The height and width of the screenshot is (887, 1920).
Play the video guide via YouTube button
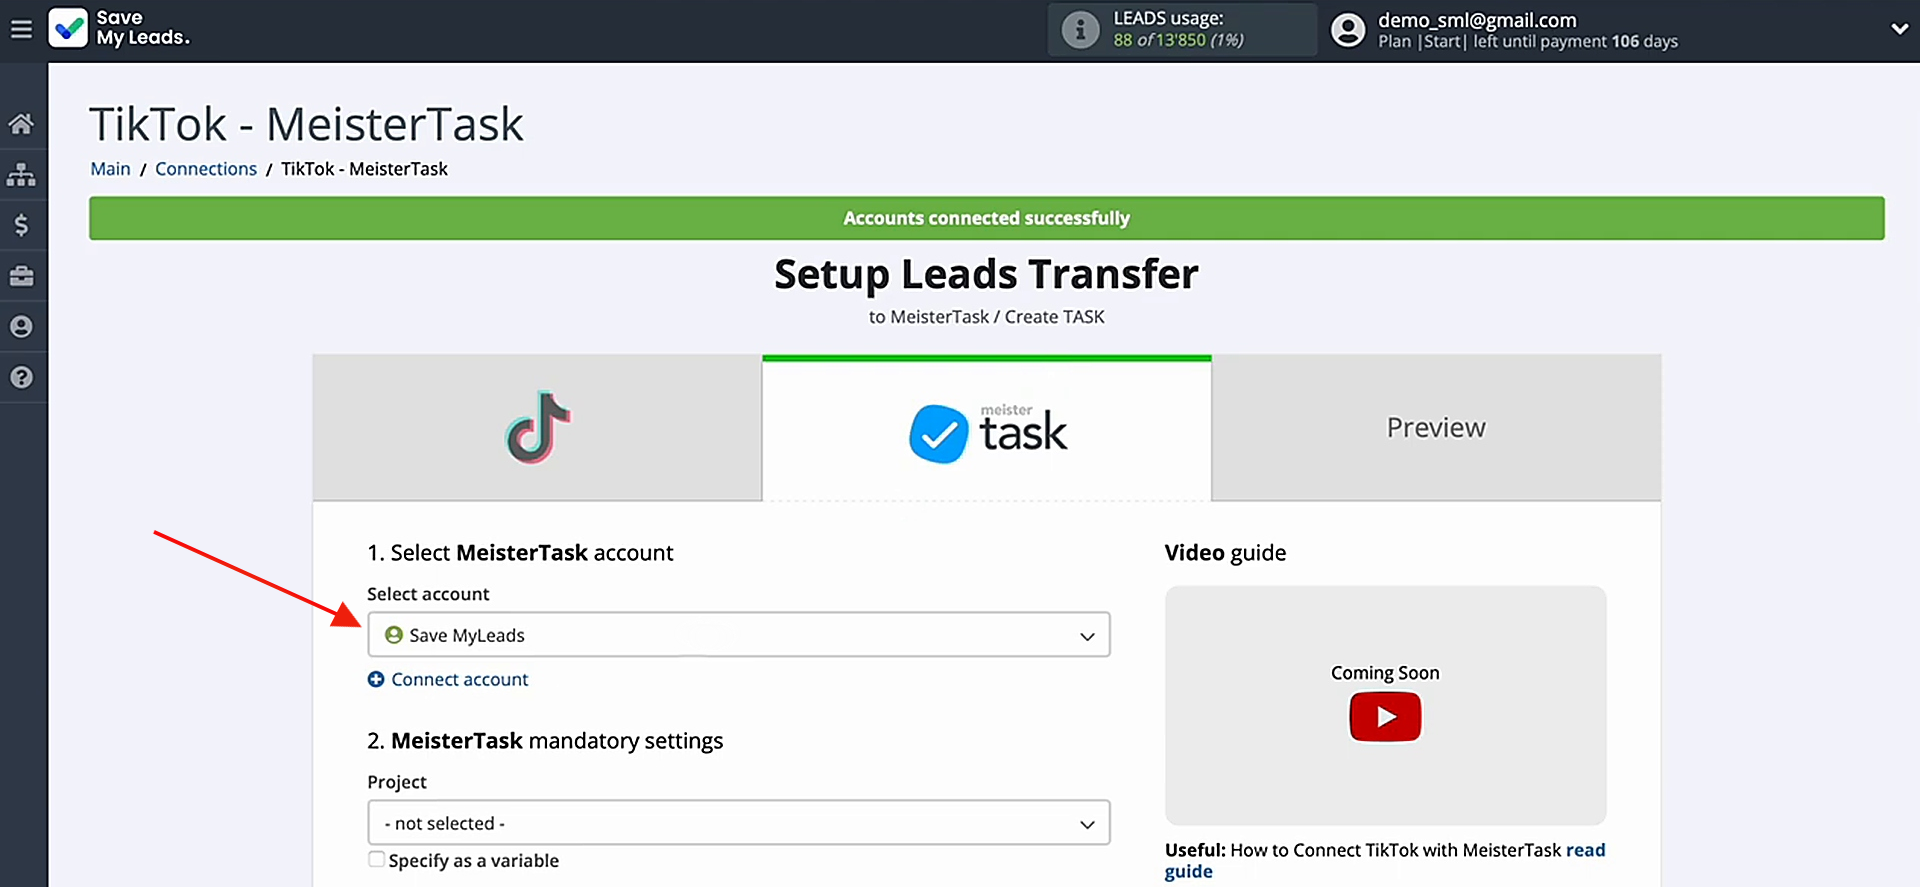(x=1385, y=717)
